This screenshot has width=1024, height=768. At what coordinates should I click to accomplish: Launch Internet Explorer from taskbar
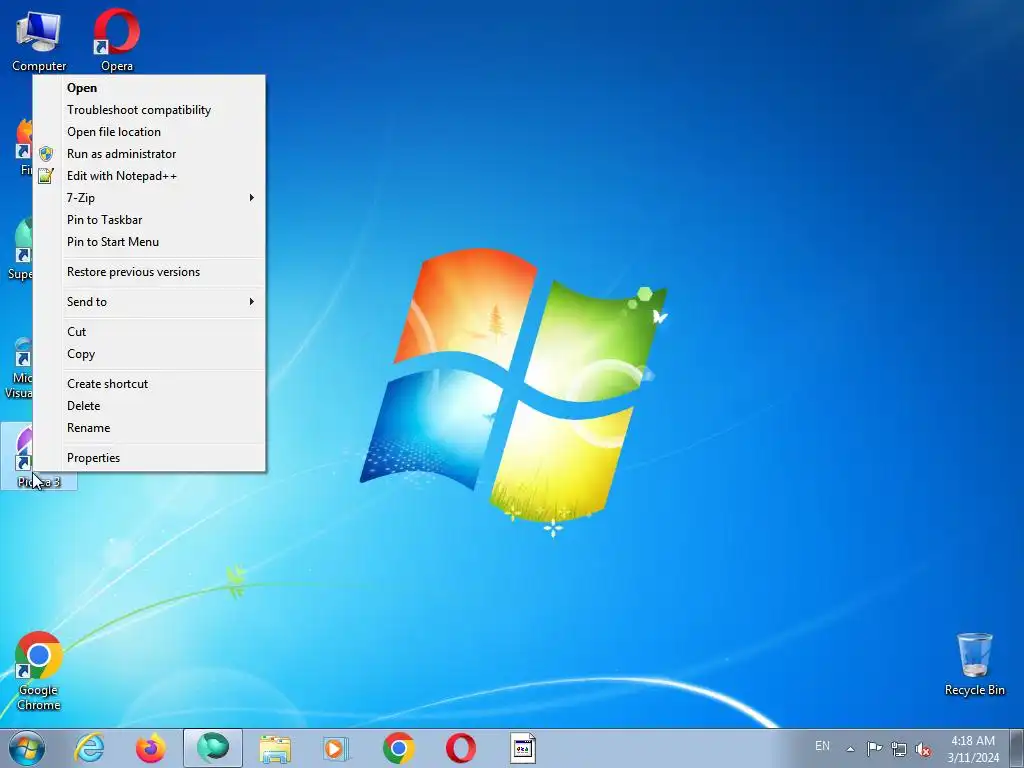pos(89,748)
